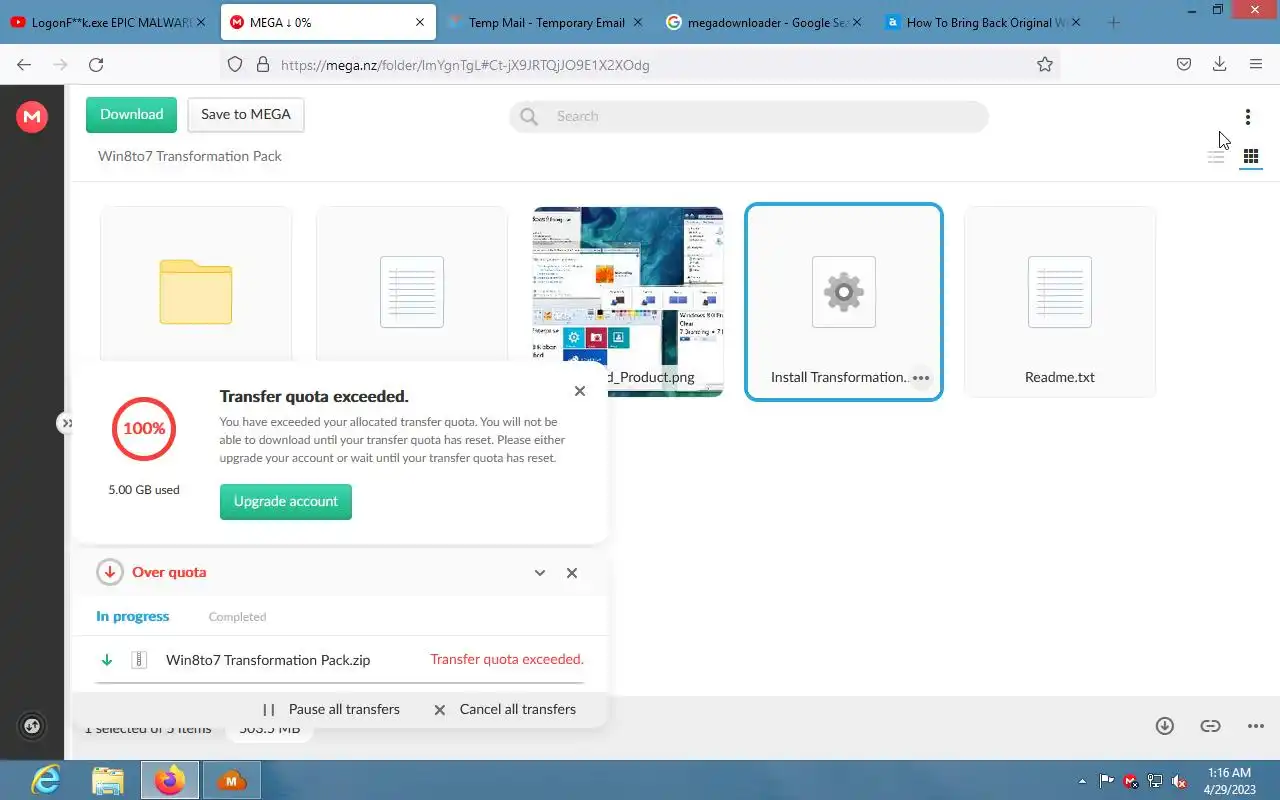Click Cancel all transfers
The width and height of the screenshot is (1280, 800).
pos(505,709)
